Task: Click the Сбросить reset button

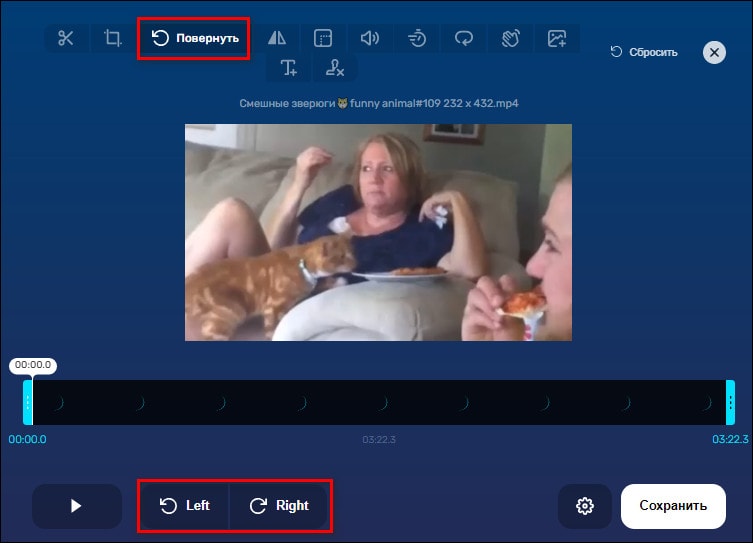Action: click(644, 52)
